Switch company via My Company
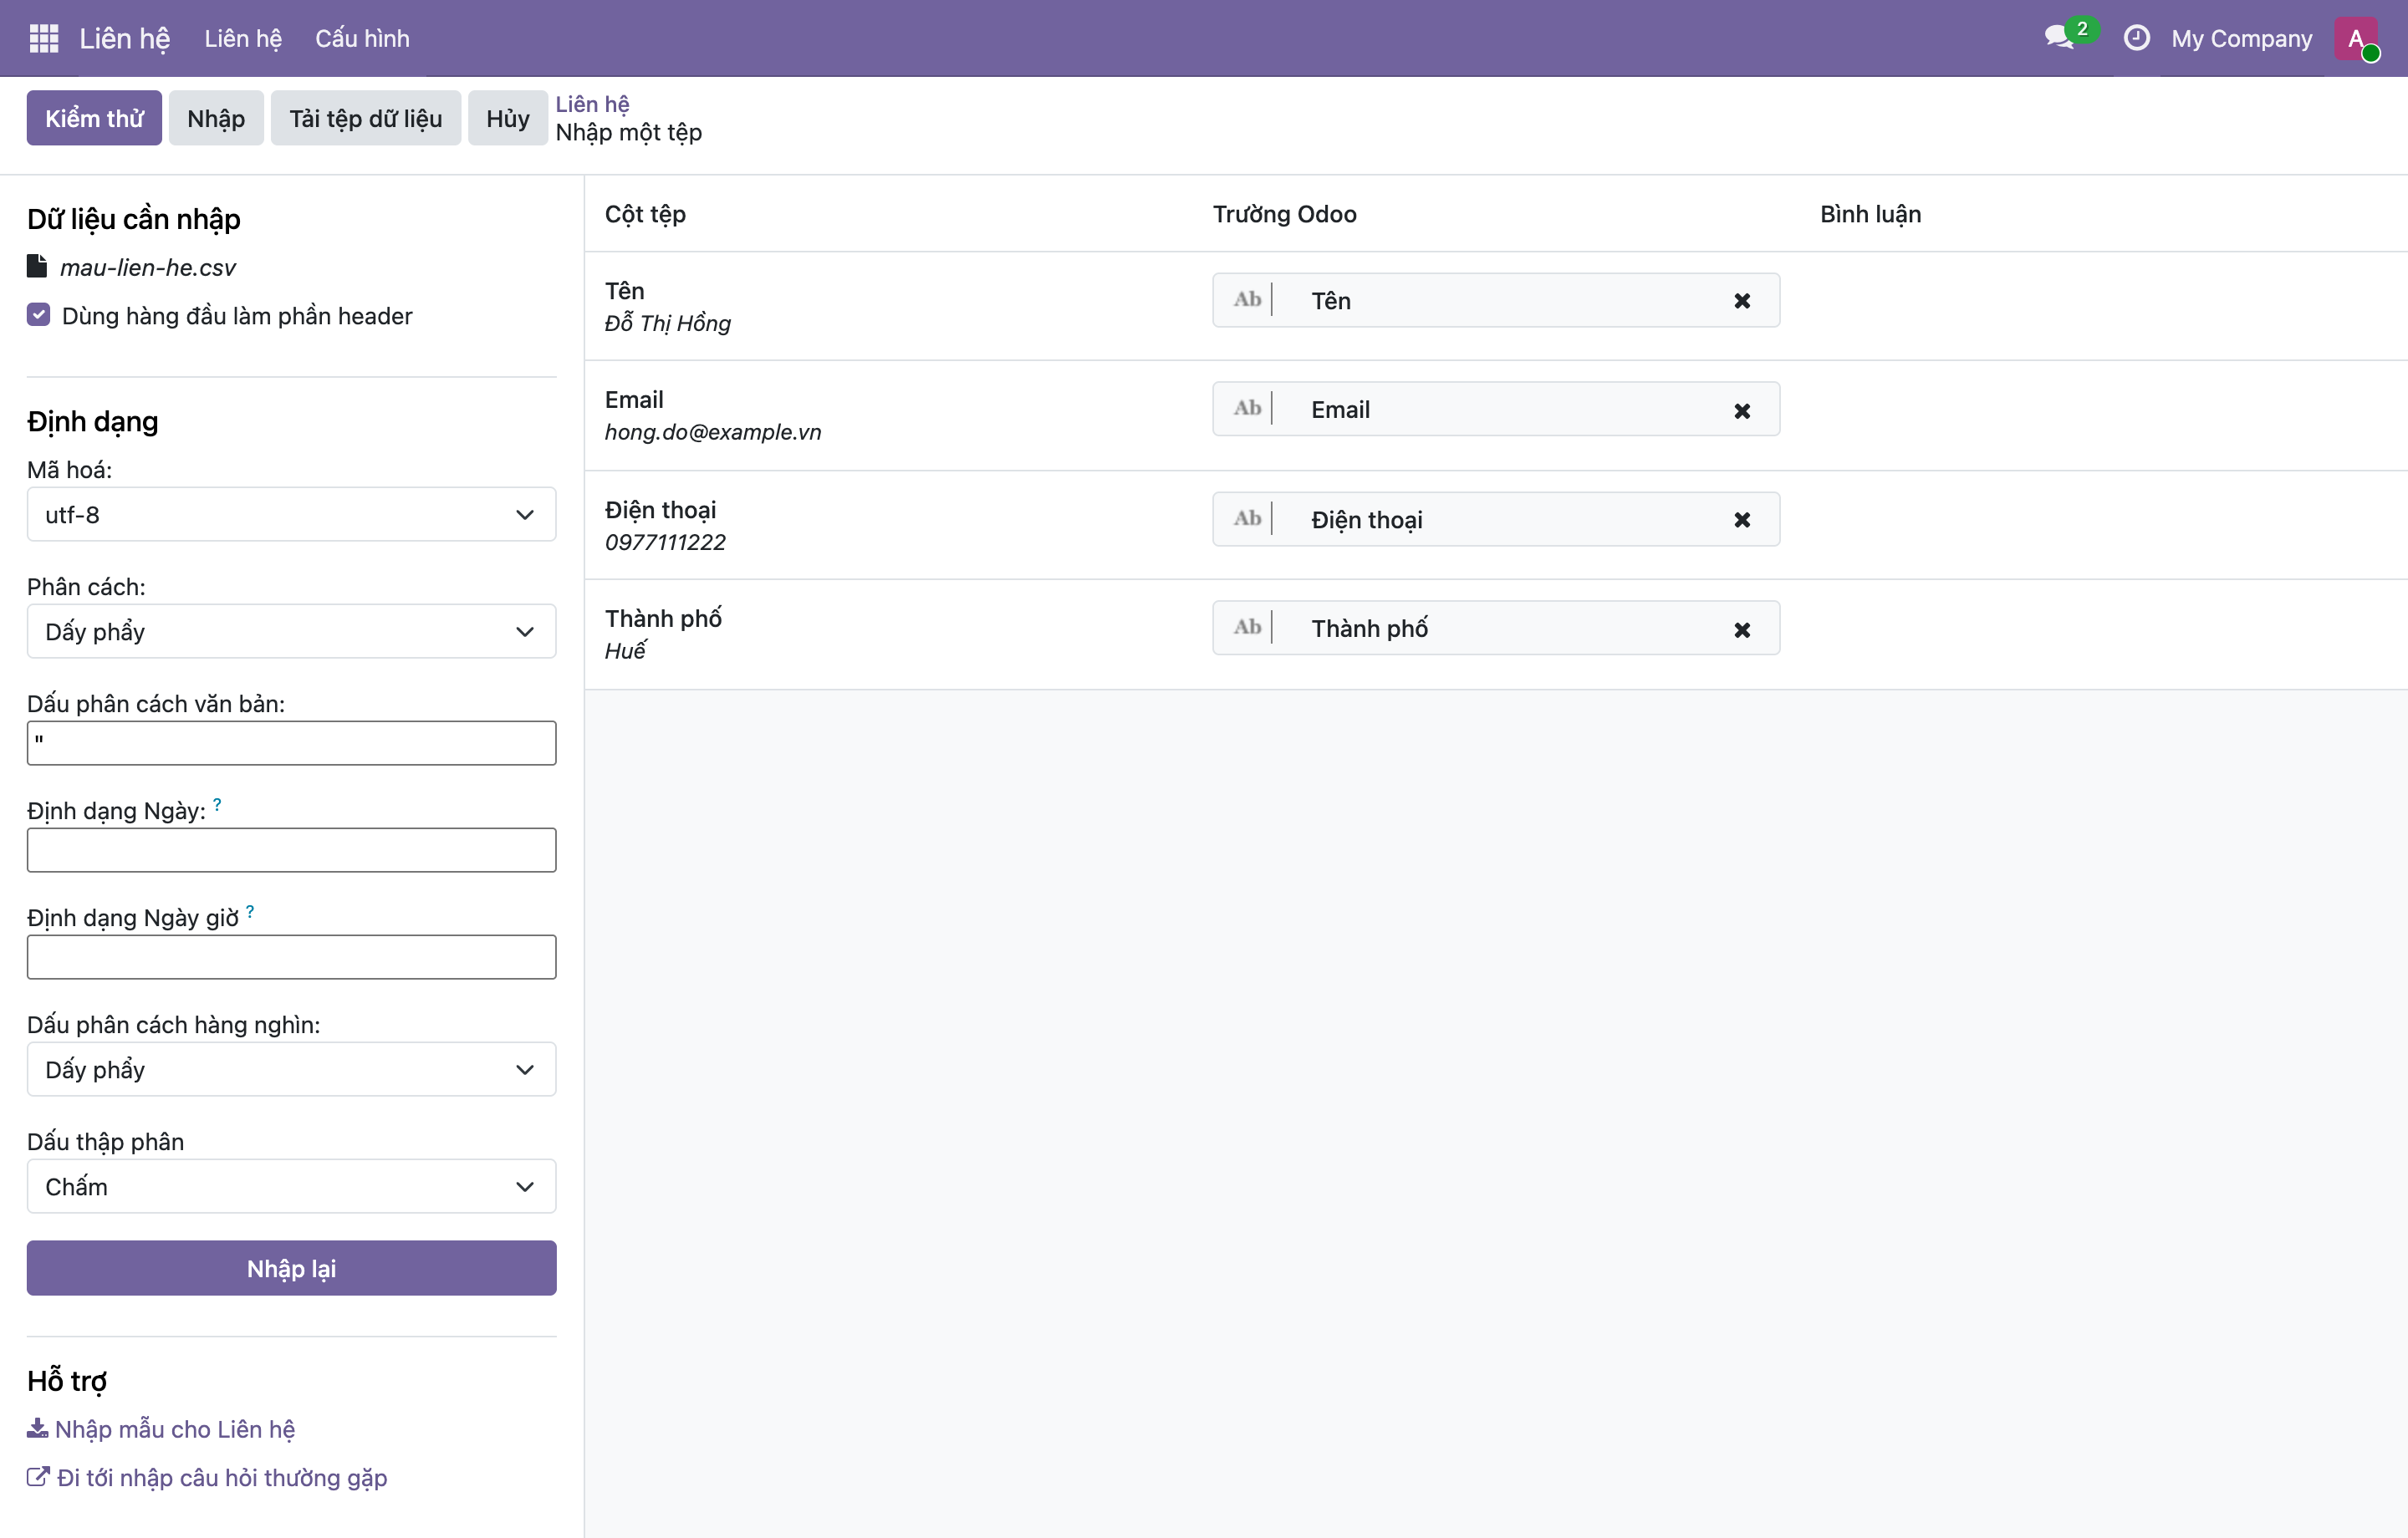This screenshot has width=2408, height=1538. [x=2241, y=38]
